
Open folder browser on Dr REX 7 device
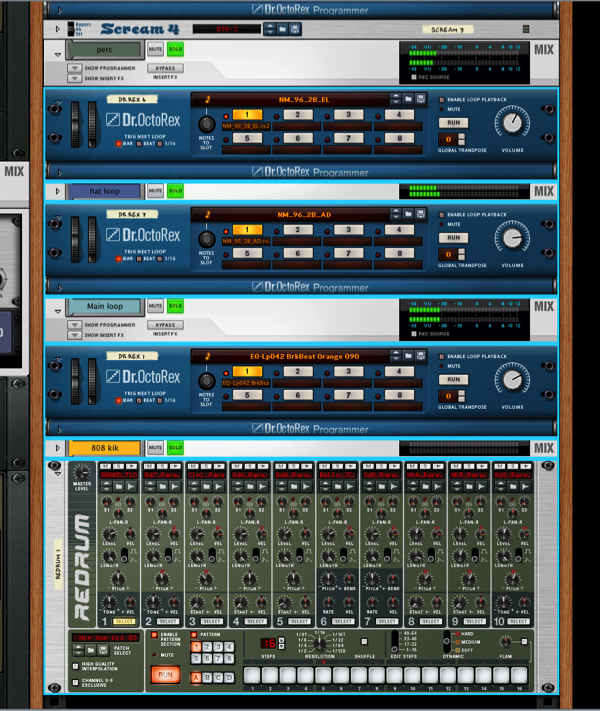[x=408, y=214]
